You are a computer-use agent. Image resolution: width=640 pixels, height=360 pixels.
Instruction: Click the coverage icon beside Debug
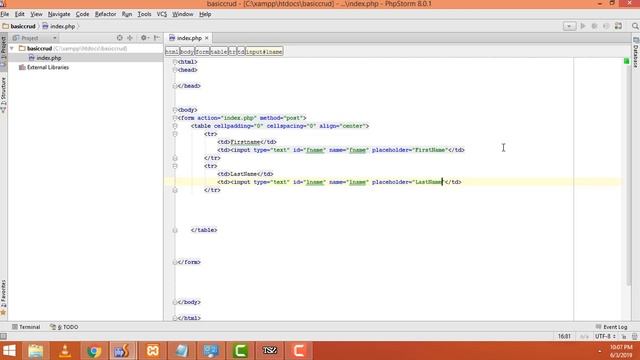click(x=606, y=26)
